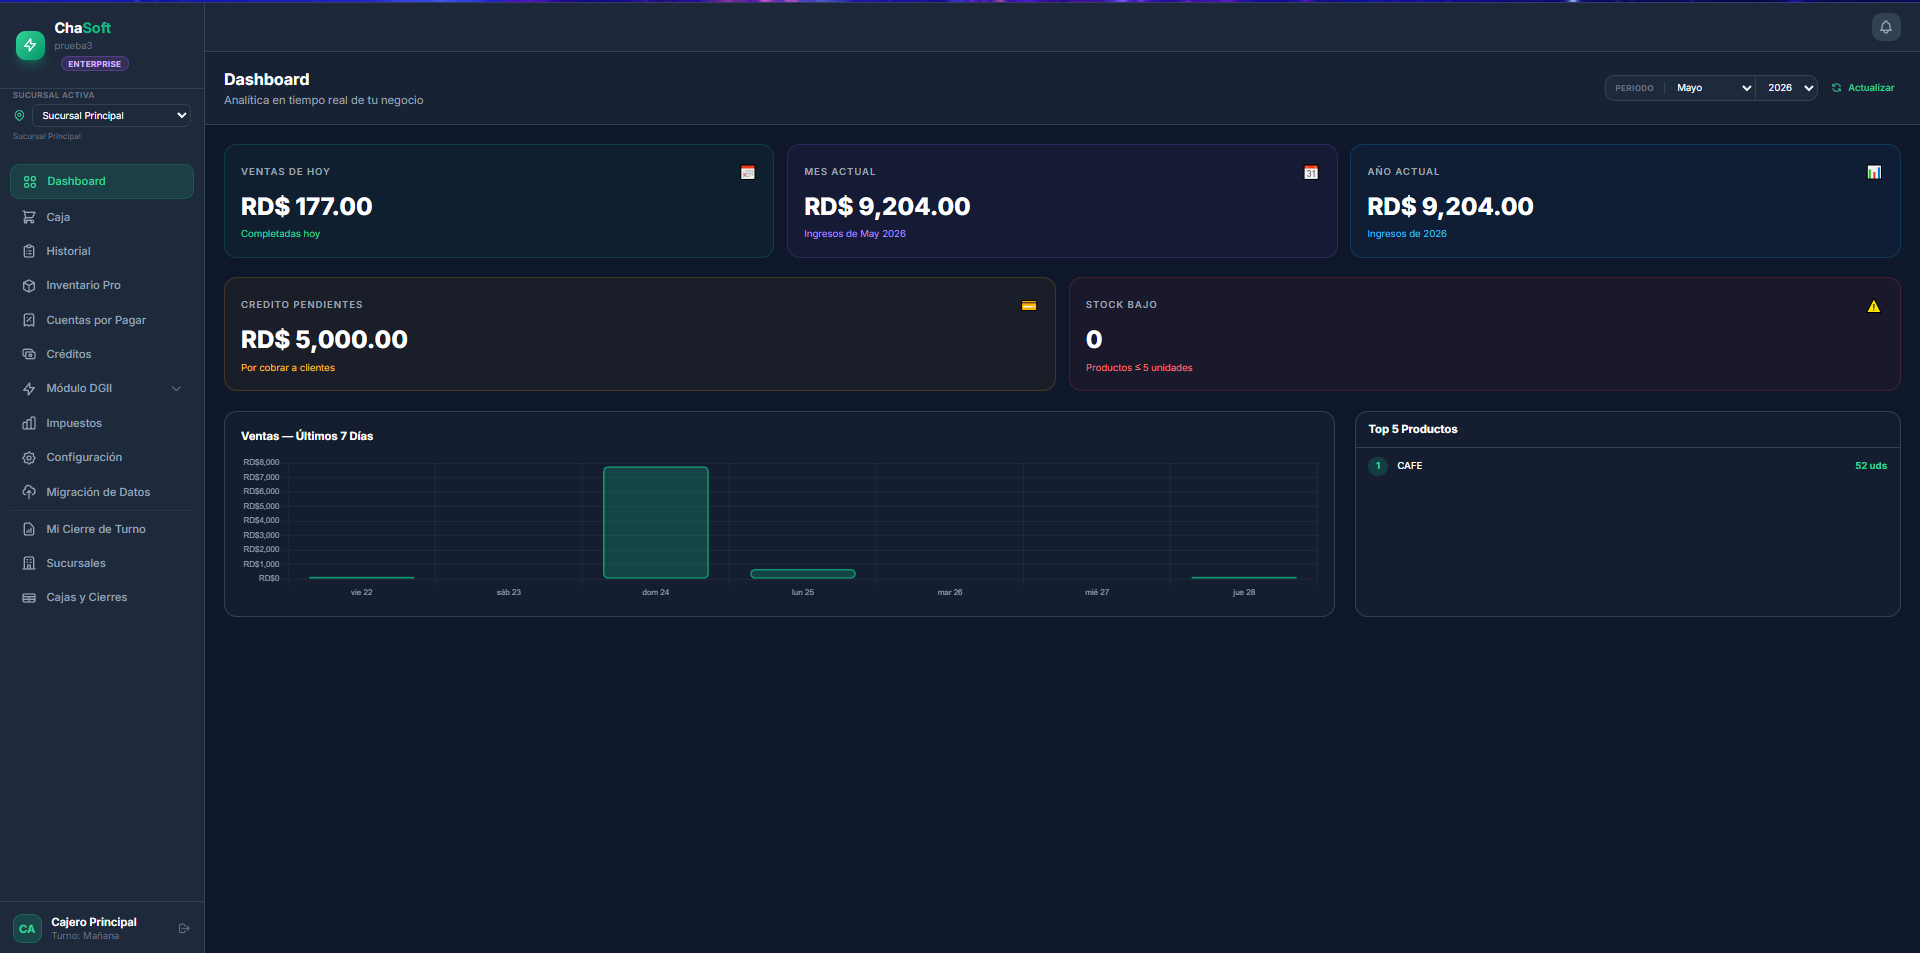Screen dimensions: 1920x953
Task: Open Historial from the sidebar
Action: pyautogui.click(x=102, y=252)
